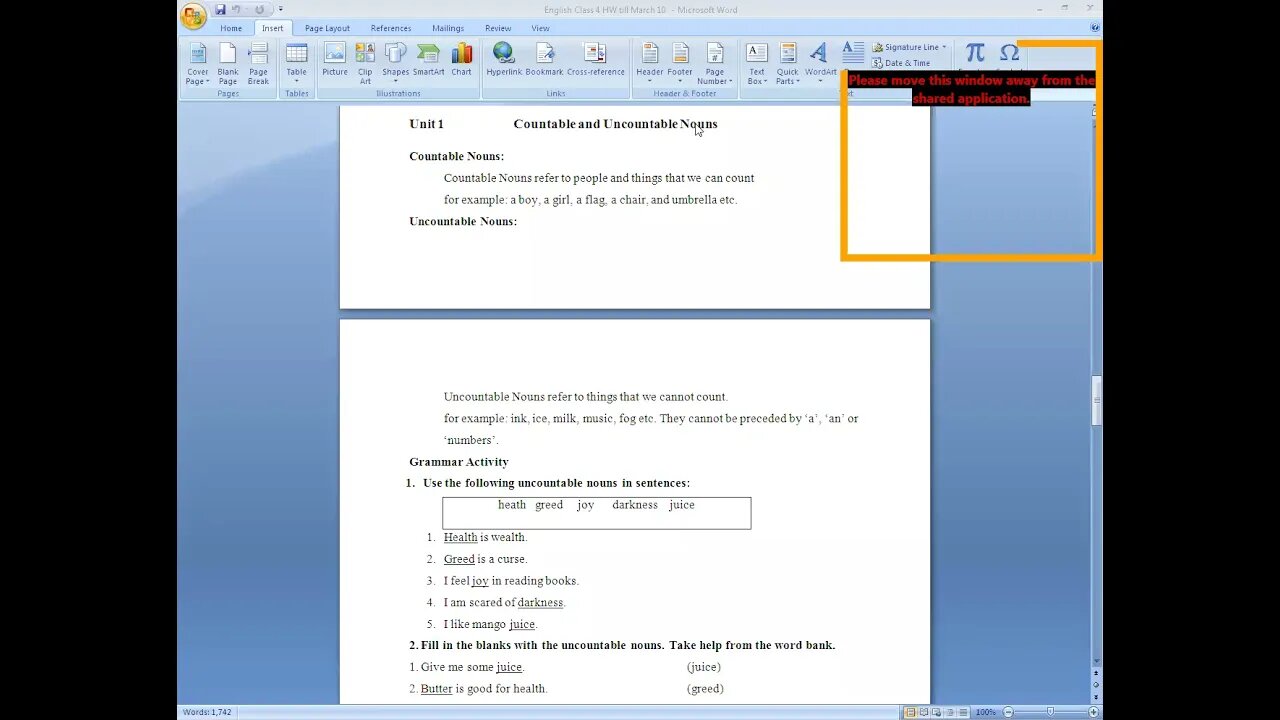Click the Undo icon in quick access toolbar
1280x720 pixels.
(237, 9)
